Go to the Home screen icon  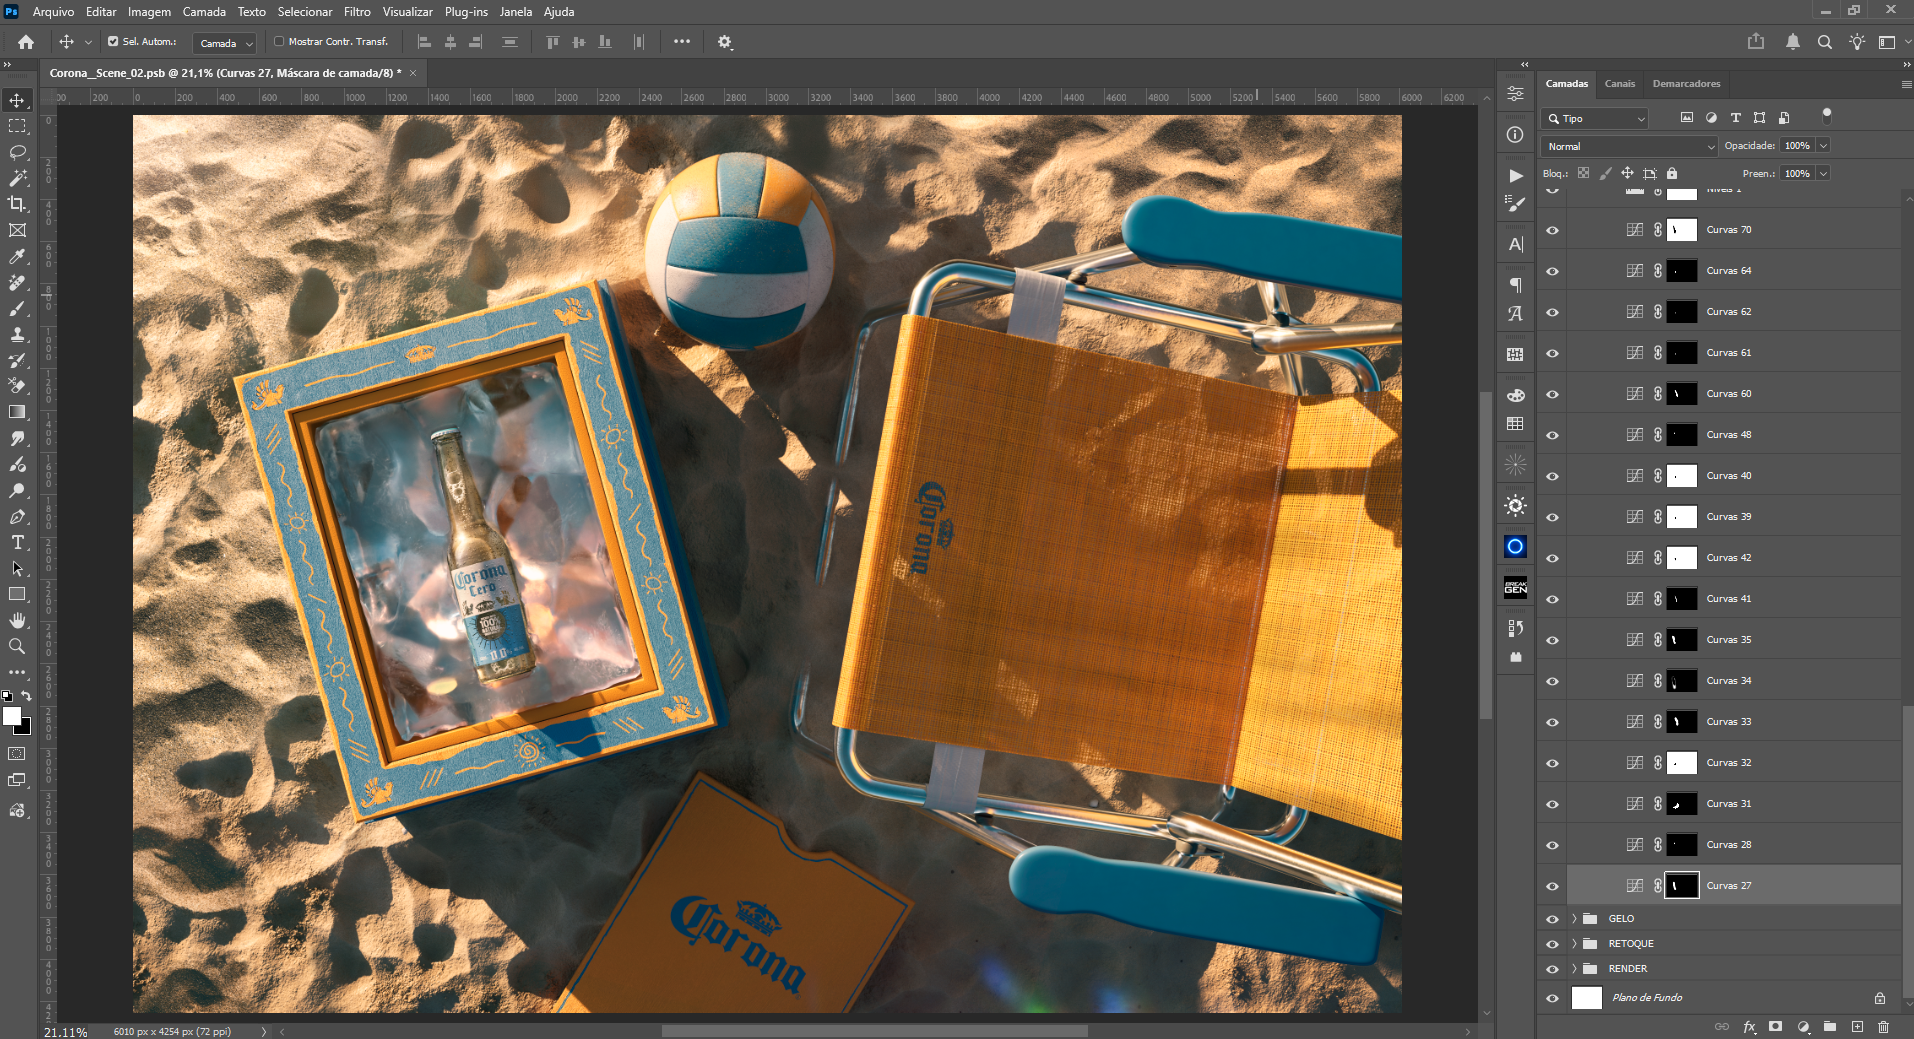pyautogui.click(x=26, y=42)
